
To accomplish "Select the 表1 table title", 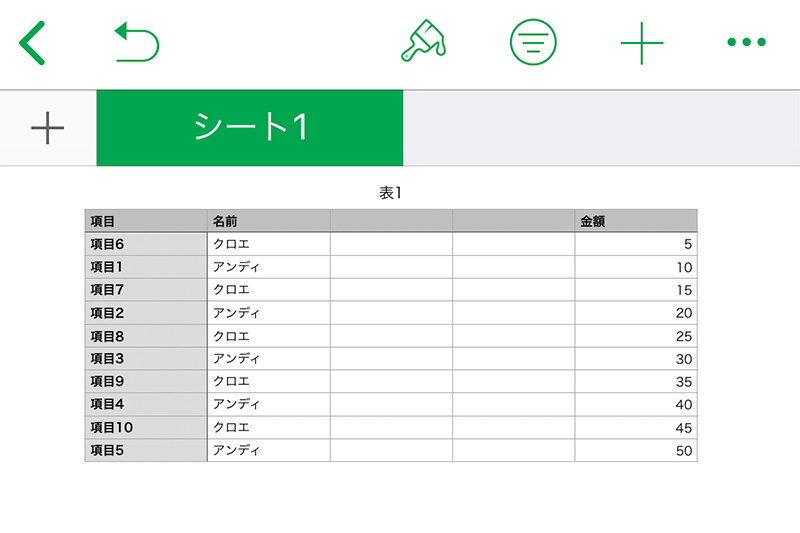I will pyautogui.click(x=390, y=193).
